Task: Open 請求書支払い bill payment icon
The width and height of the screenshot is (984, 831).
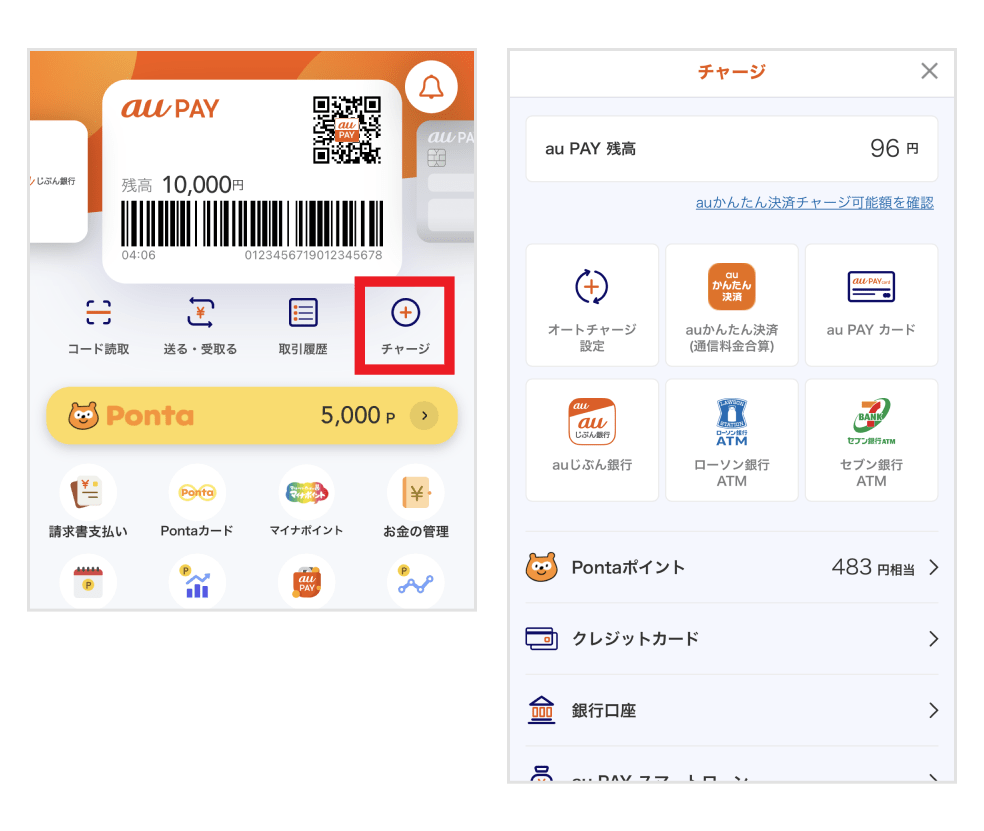Action: [88, 493]
